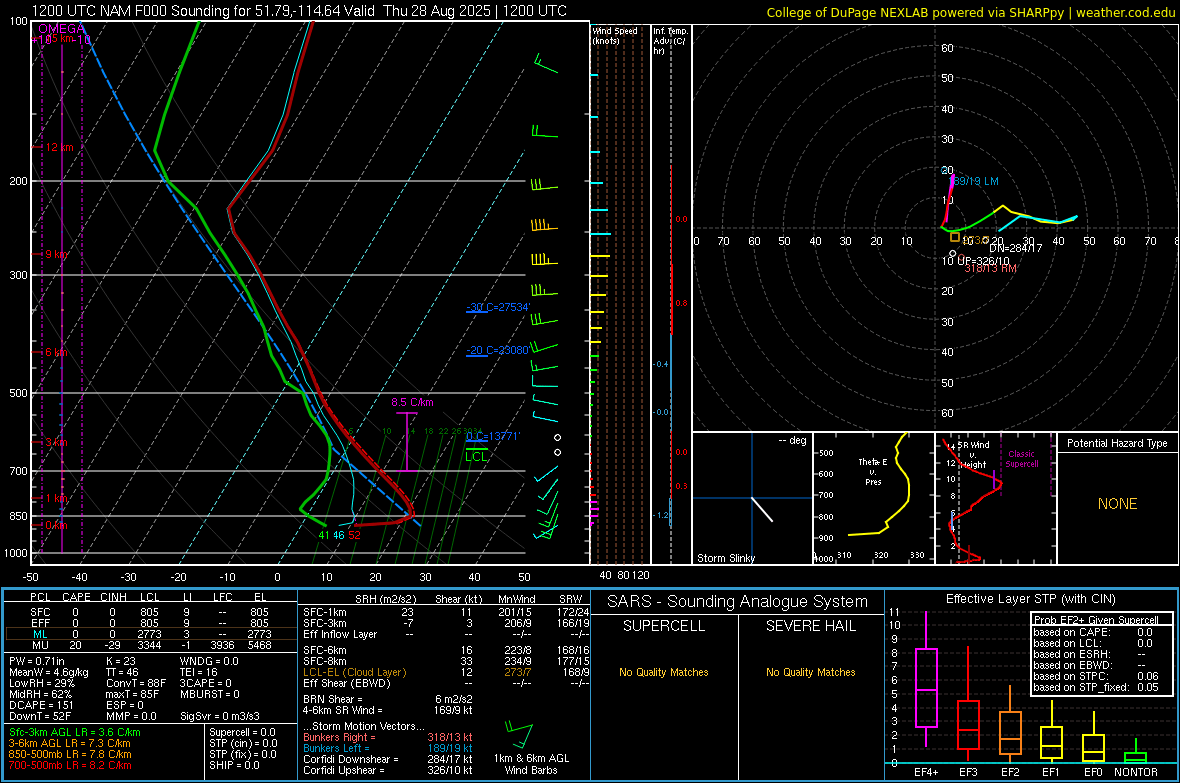The width and height of the screenshot is (1180, 783).
Task: Click the 'SFC-6km' shear table row
Action: (446, 650)
